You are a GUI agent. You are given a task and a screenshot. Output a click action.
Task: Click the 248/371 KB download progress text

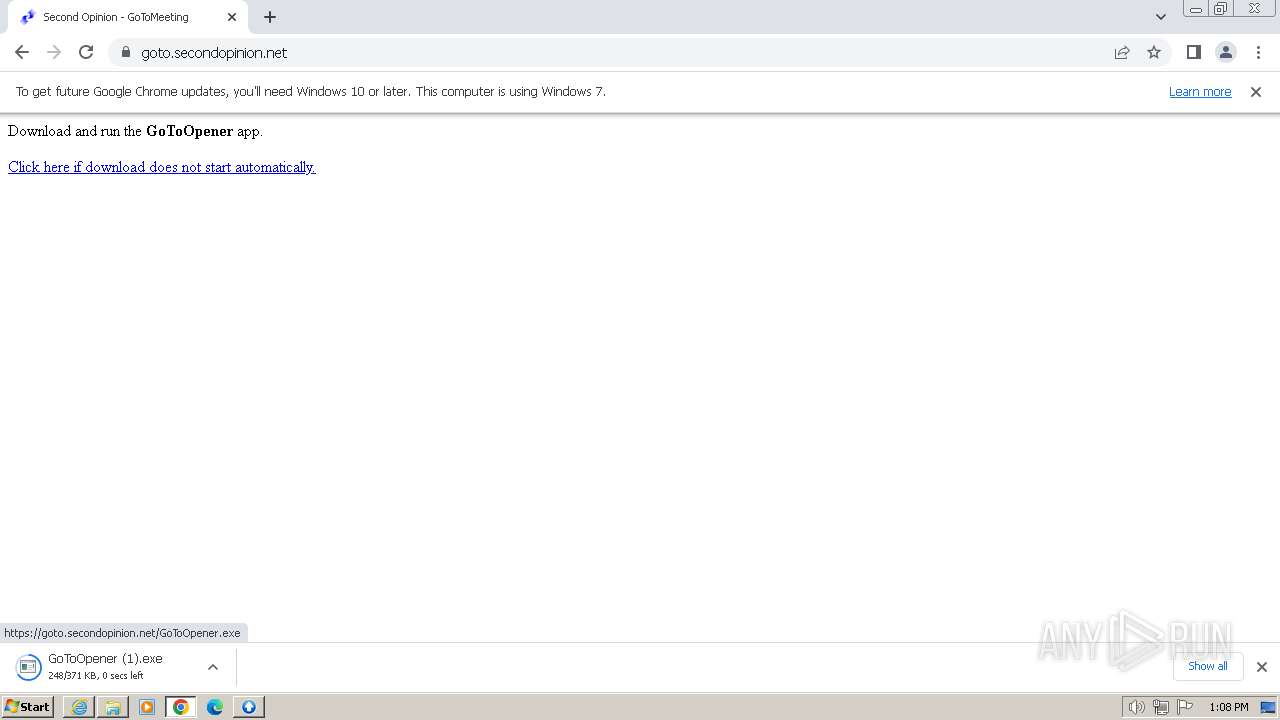[x=96, y=676]
